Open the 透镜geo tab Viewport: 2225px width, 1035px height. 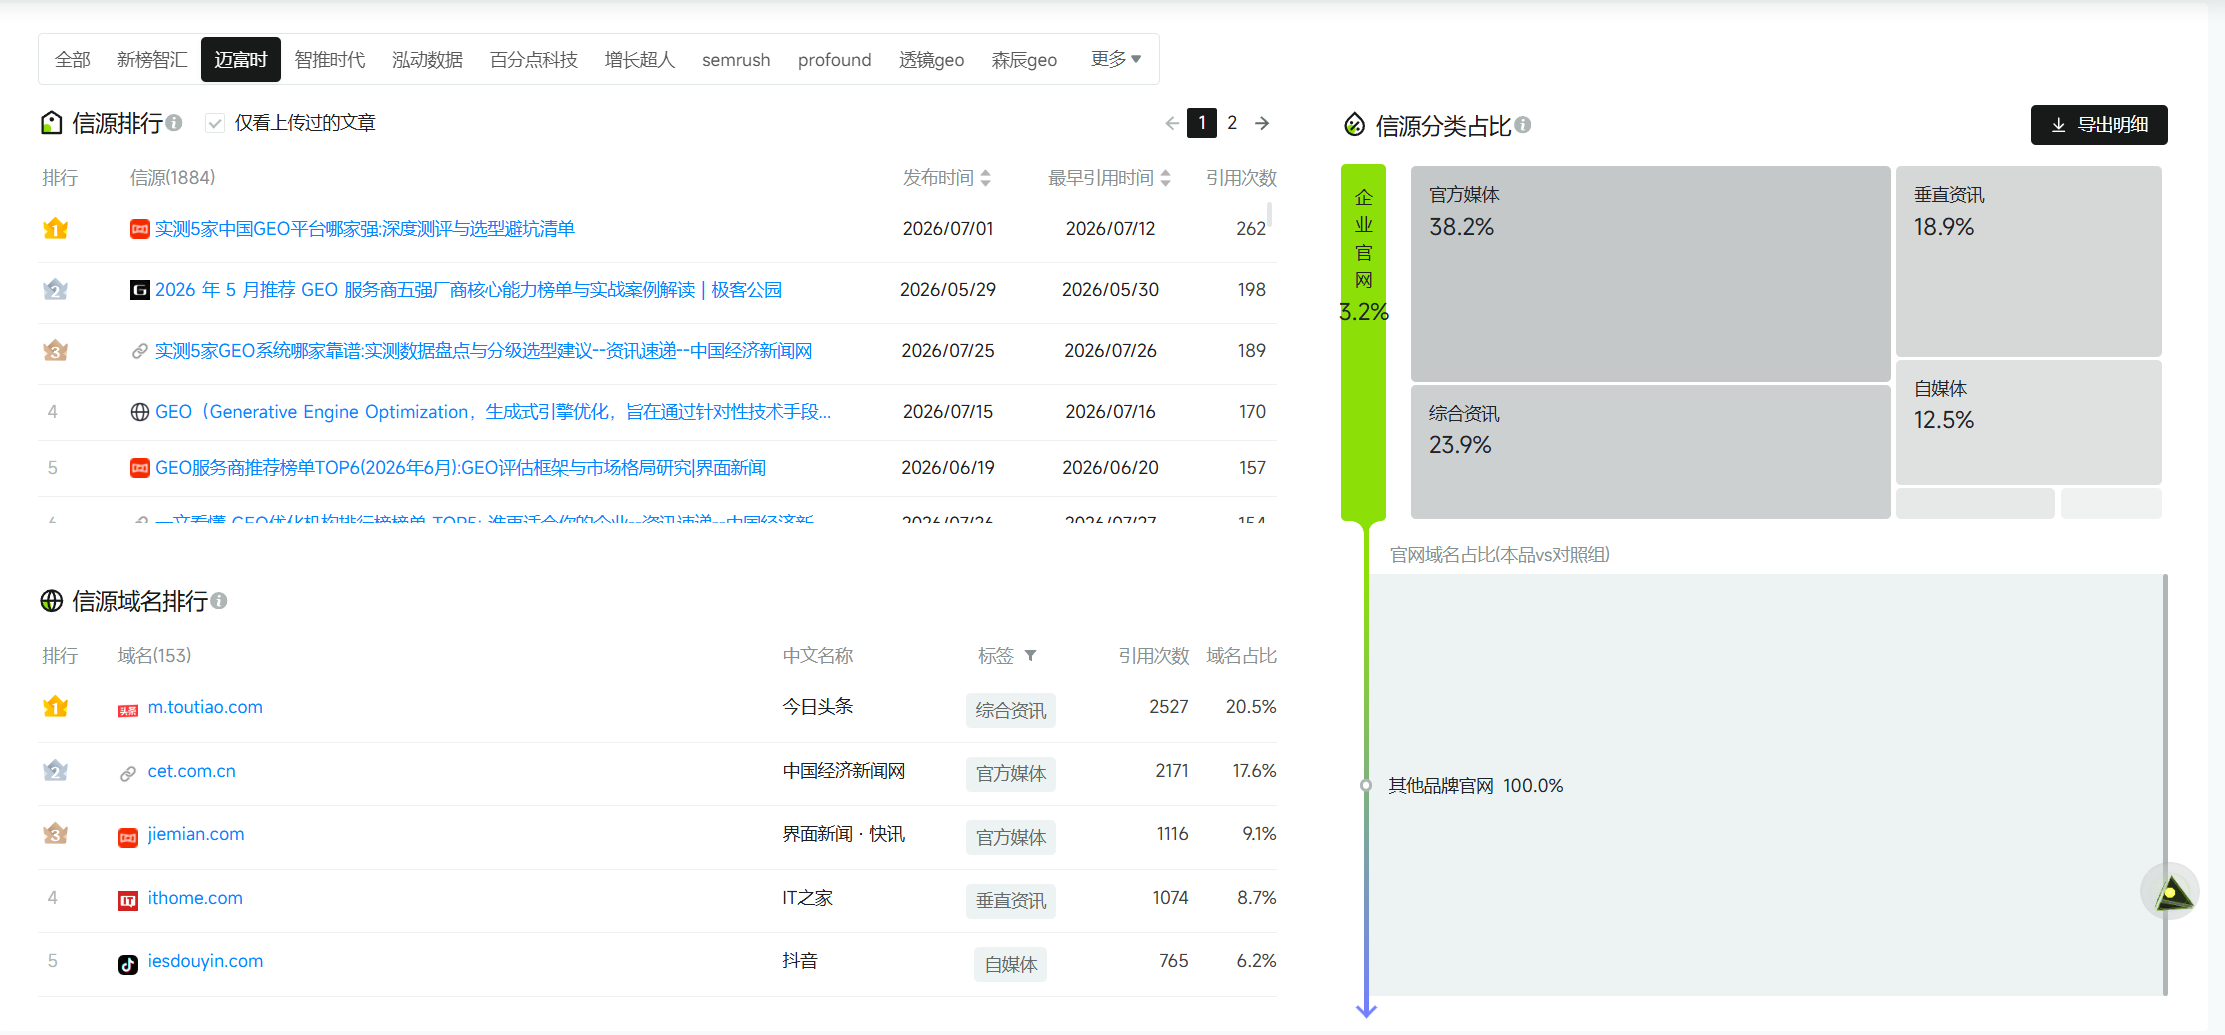(932, 60)
